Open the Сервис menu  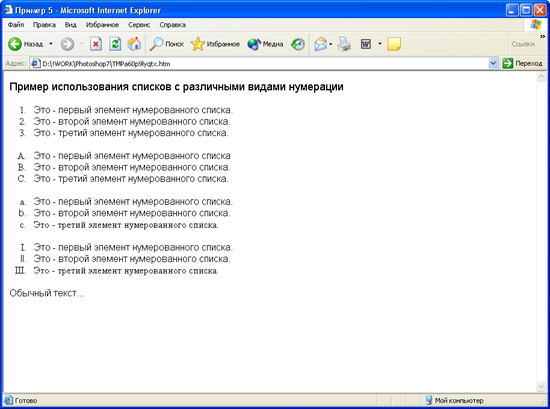(x=139, y=25)
